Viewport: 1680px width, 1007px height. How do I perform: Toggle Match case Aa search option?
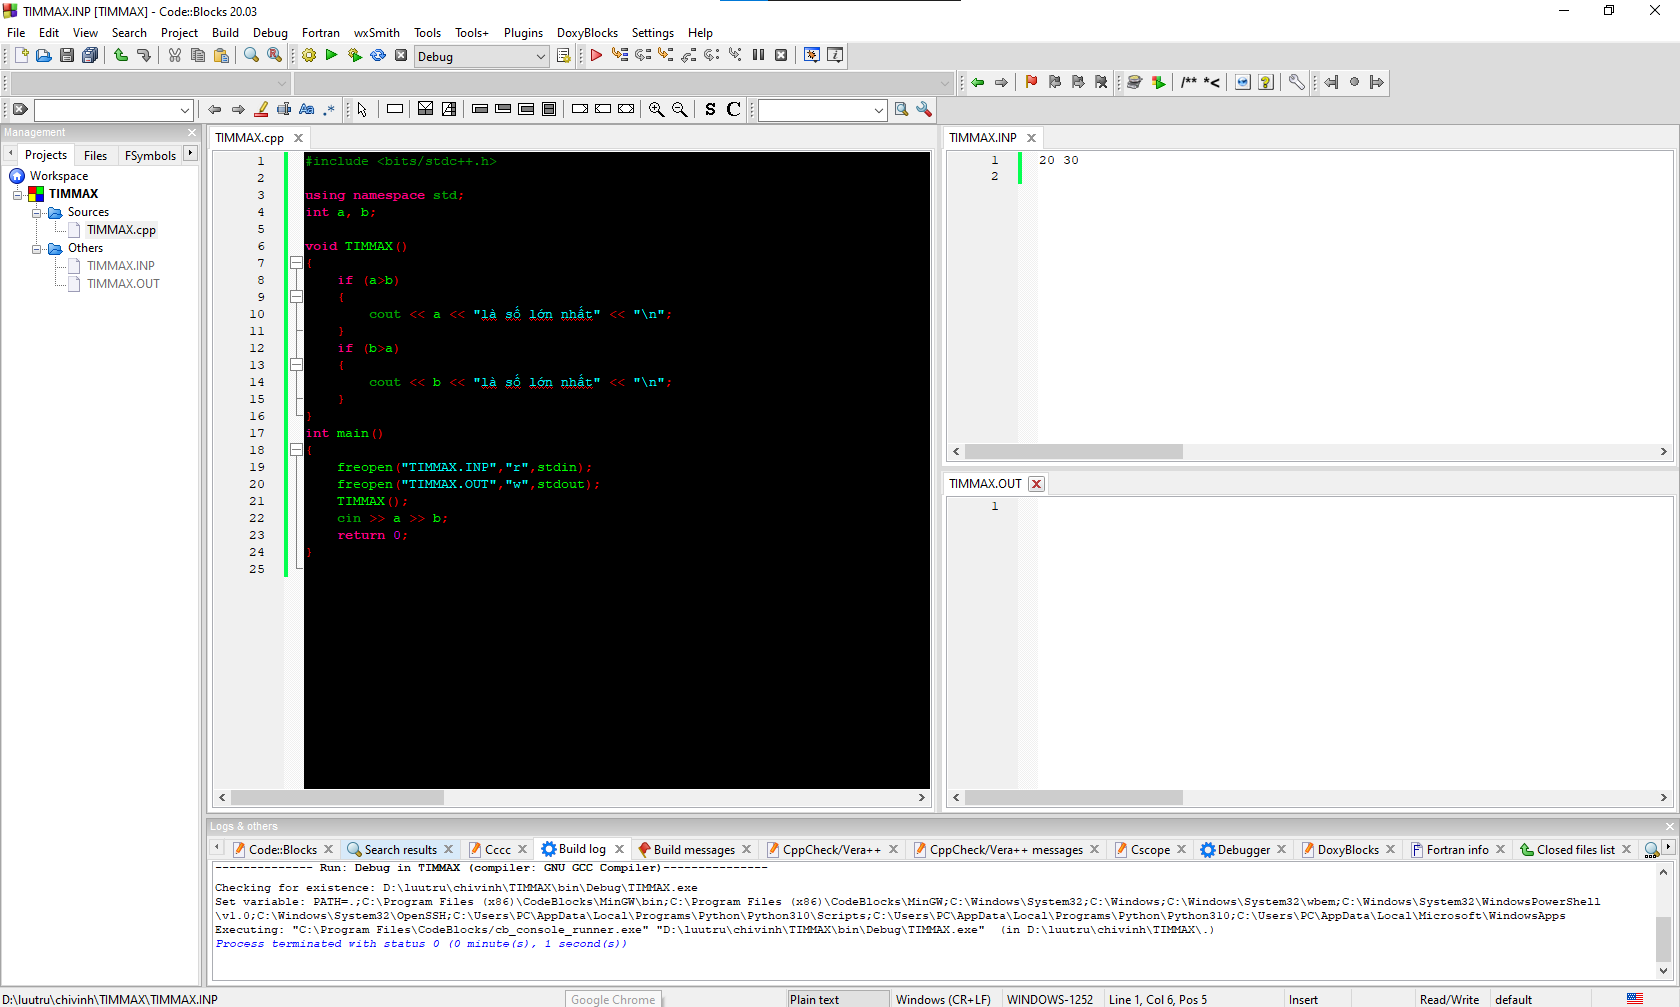tap(307, 110)
